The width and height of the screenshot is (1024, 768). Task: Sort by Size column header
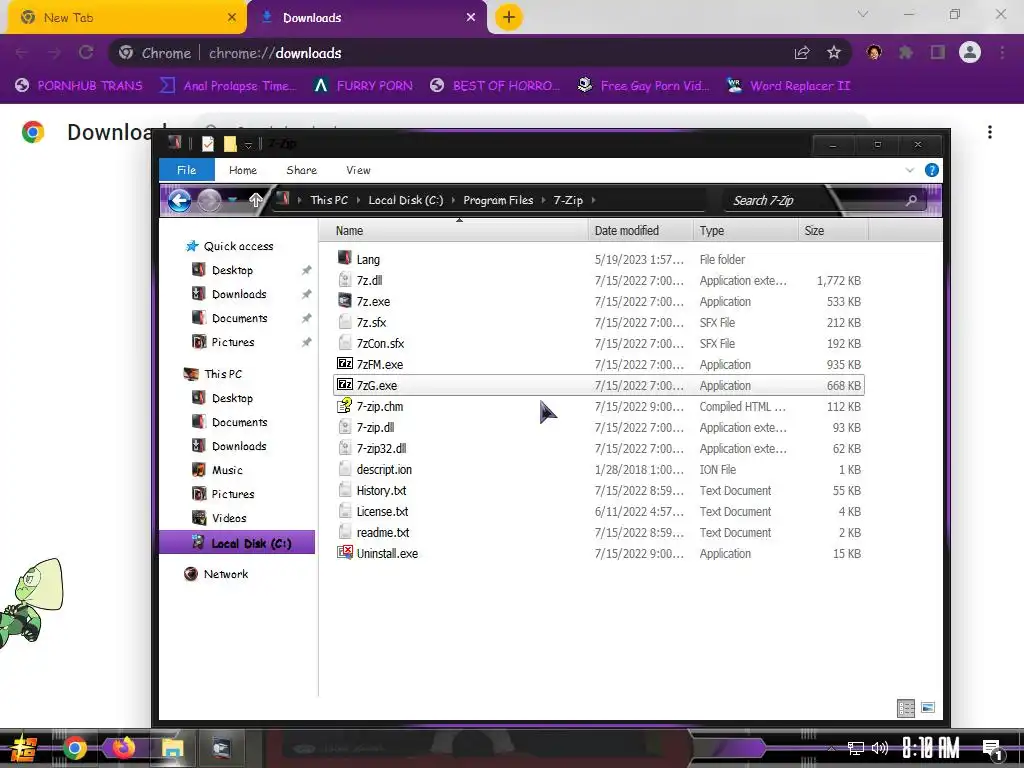(x=833, y=231)
